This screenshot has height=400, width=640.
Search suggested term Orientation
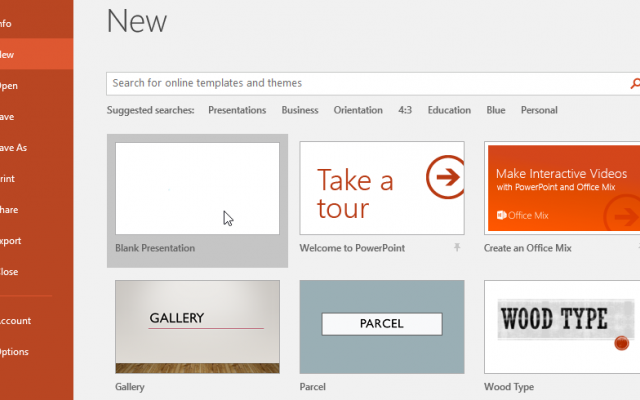coord(358,110)
